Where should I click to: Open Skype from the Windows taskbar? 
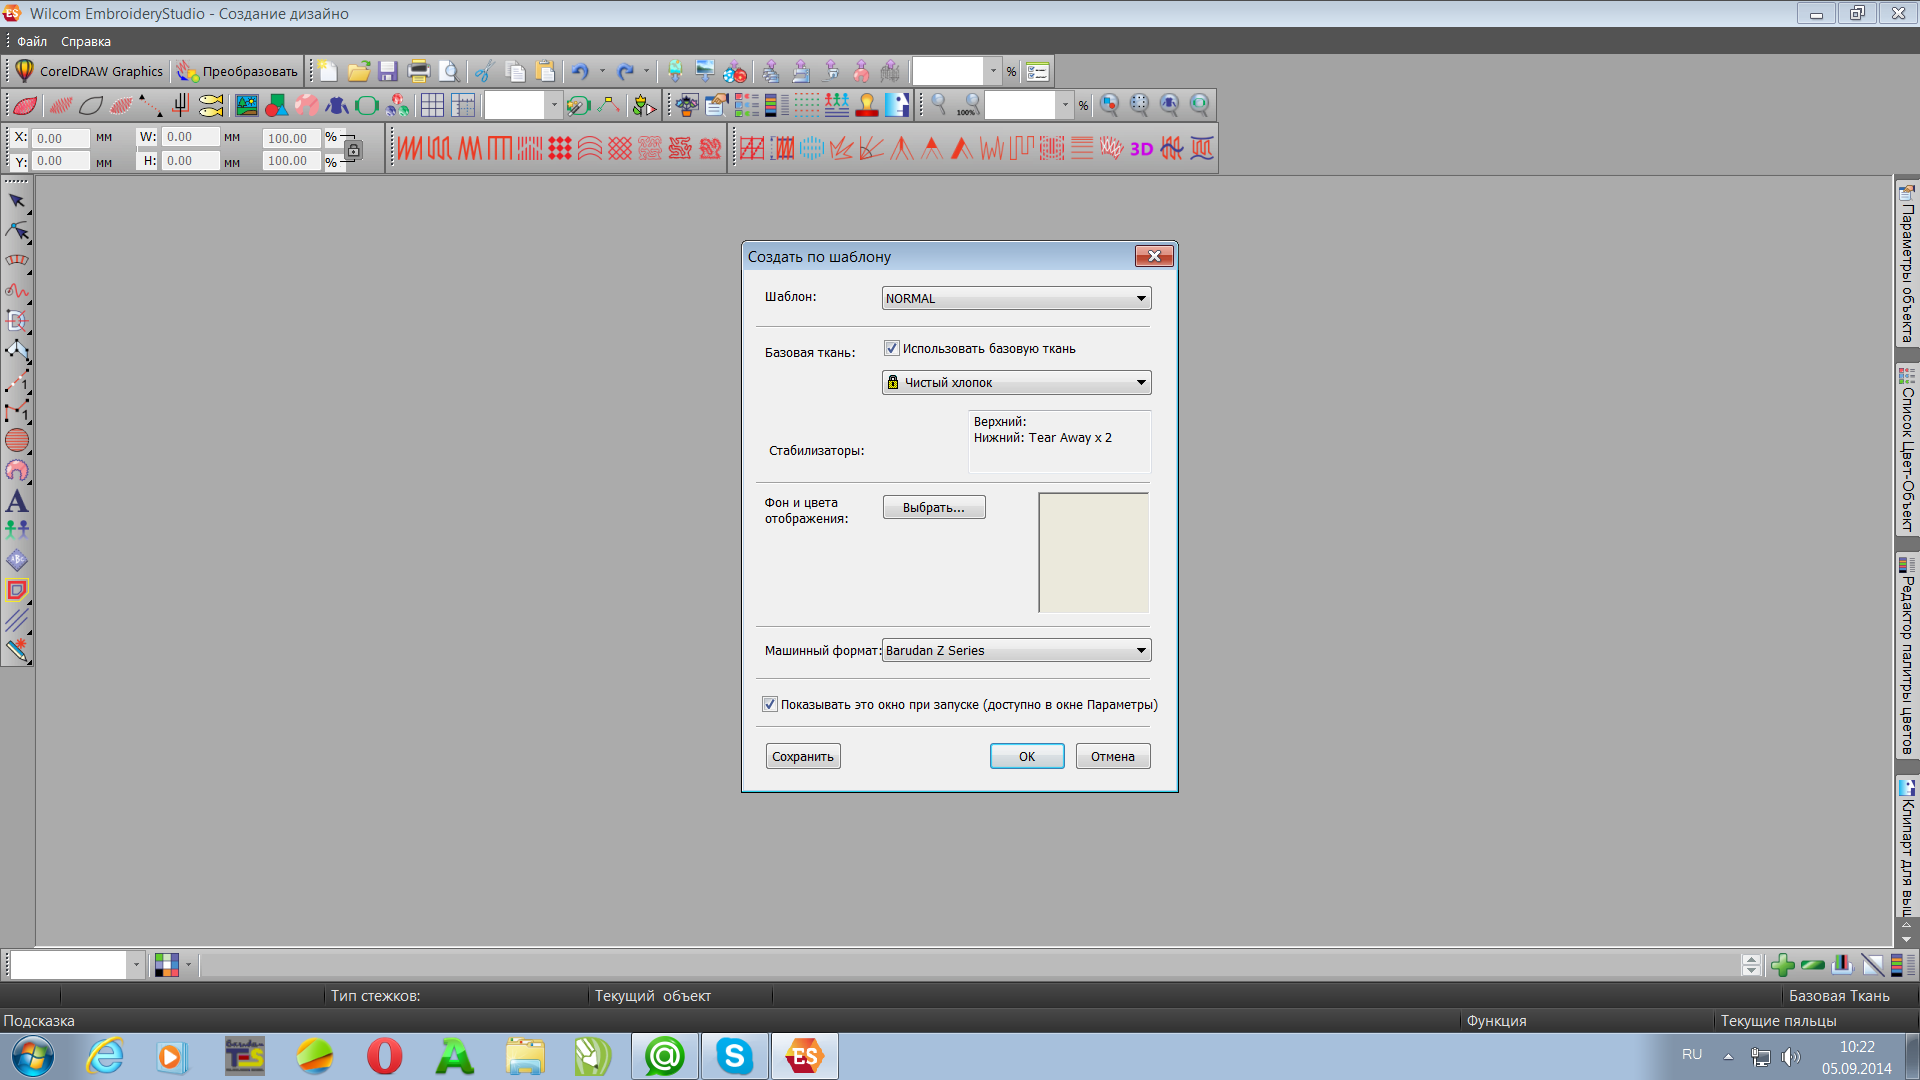734,1056
